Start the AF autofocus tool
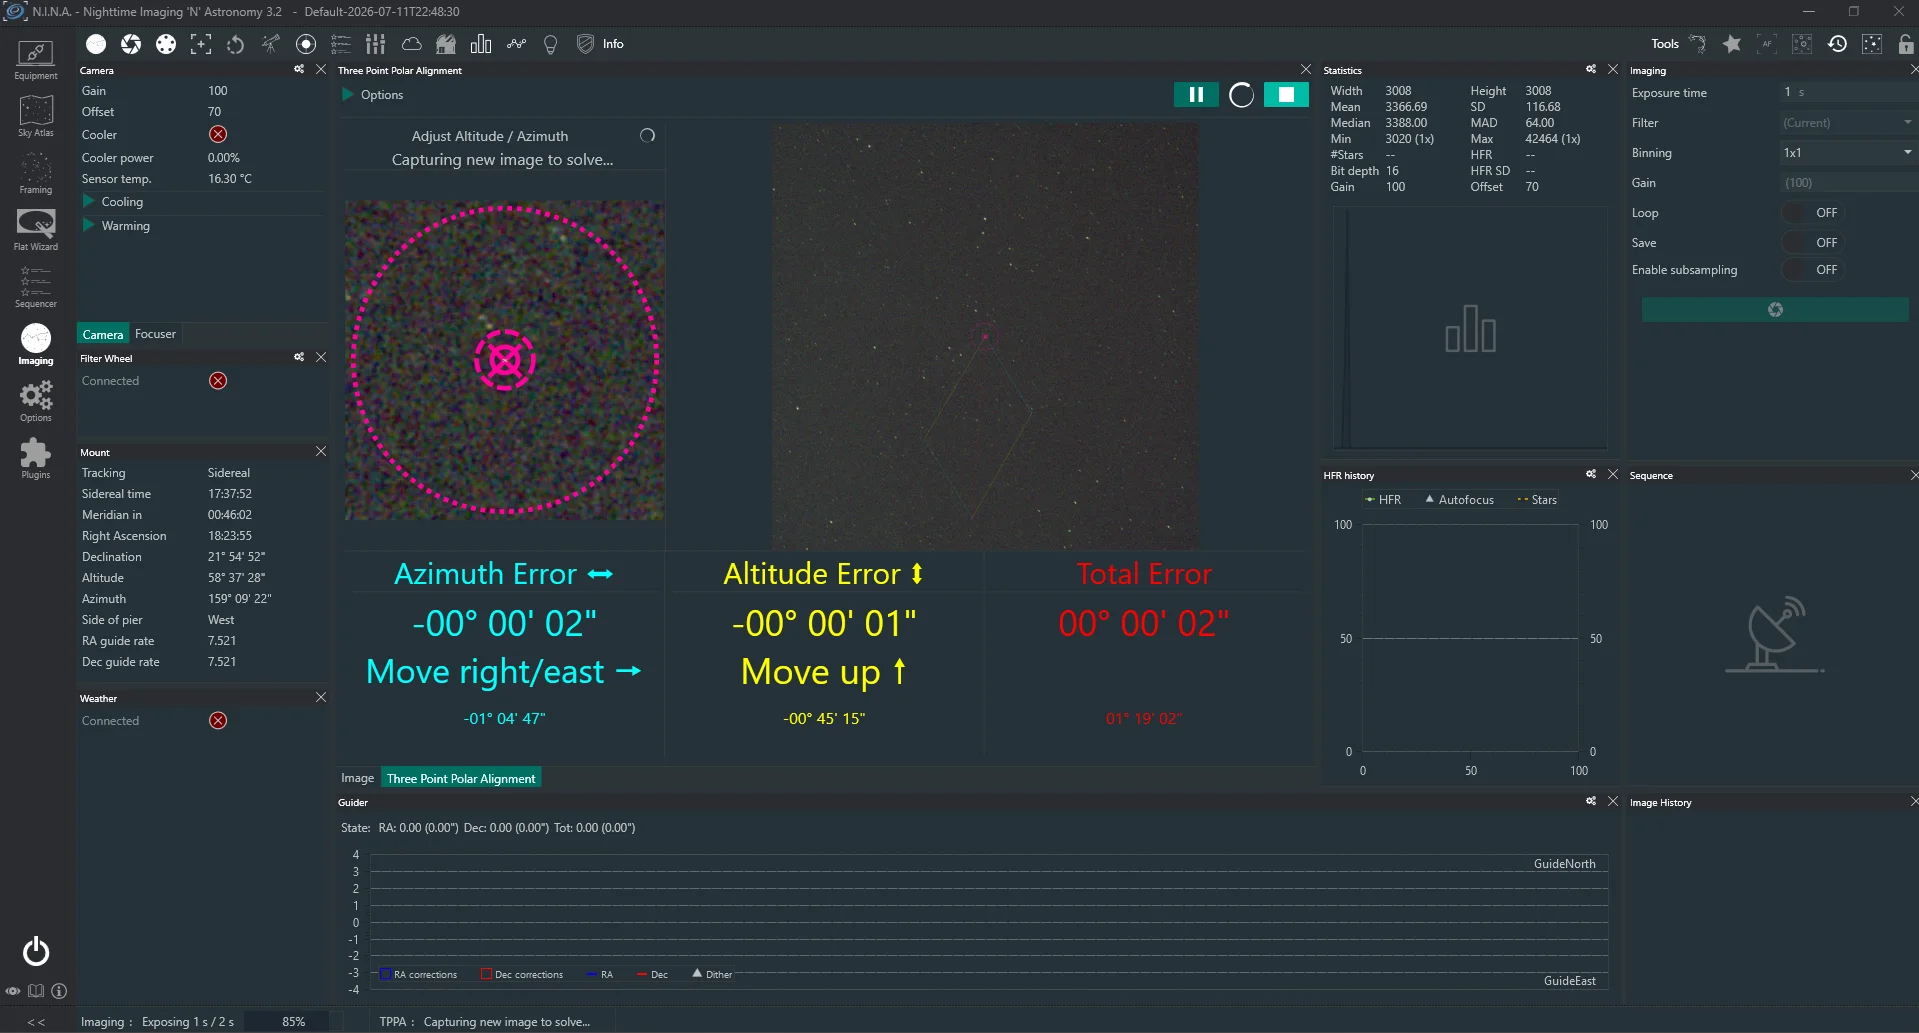 (1767, 44)
